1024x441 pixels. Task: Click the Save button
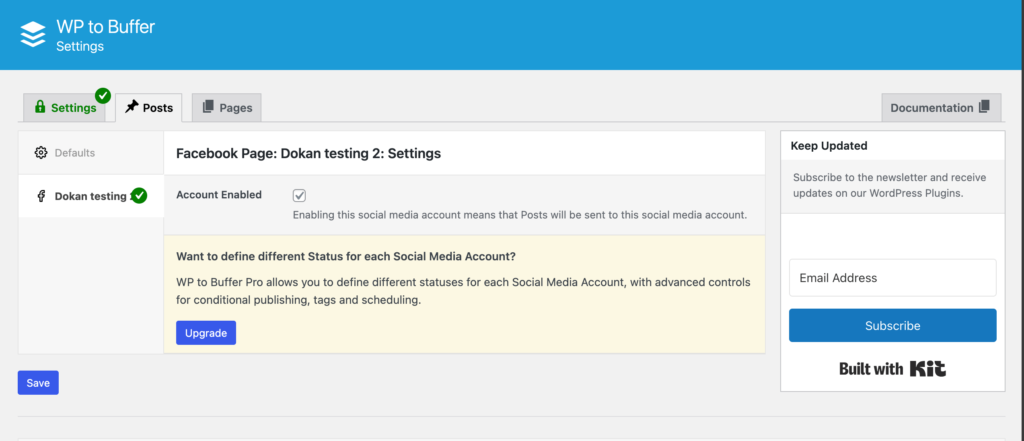point(38,383)
